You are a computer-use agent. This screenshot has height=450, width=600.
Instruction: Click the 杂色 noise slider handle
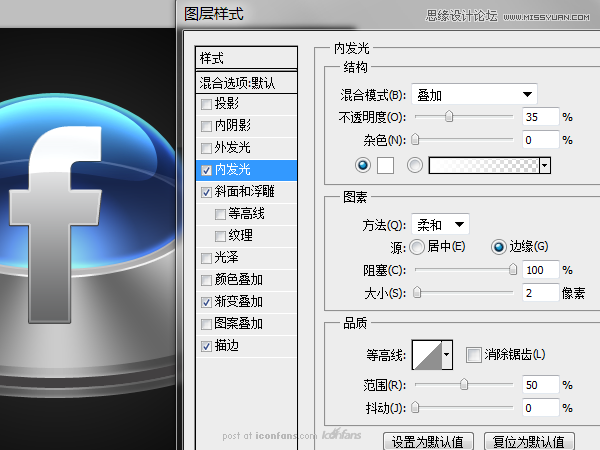(x=415, y=139)
